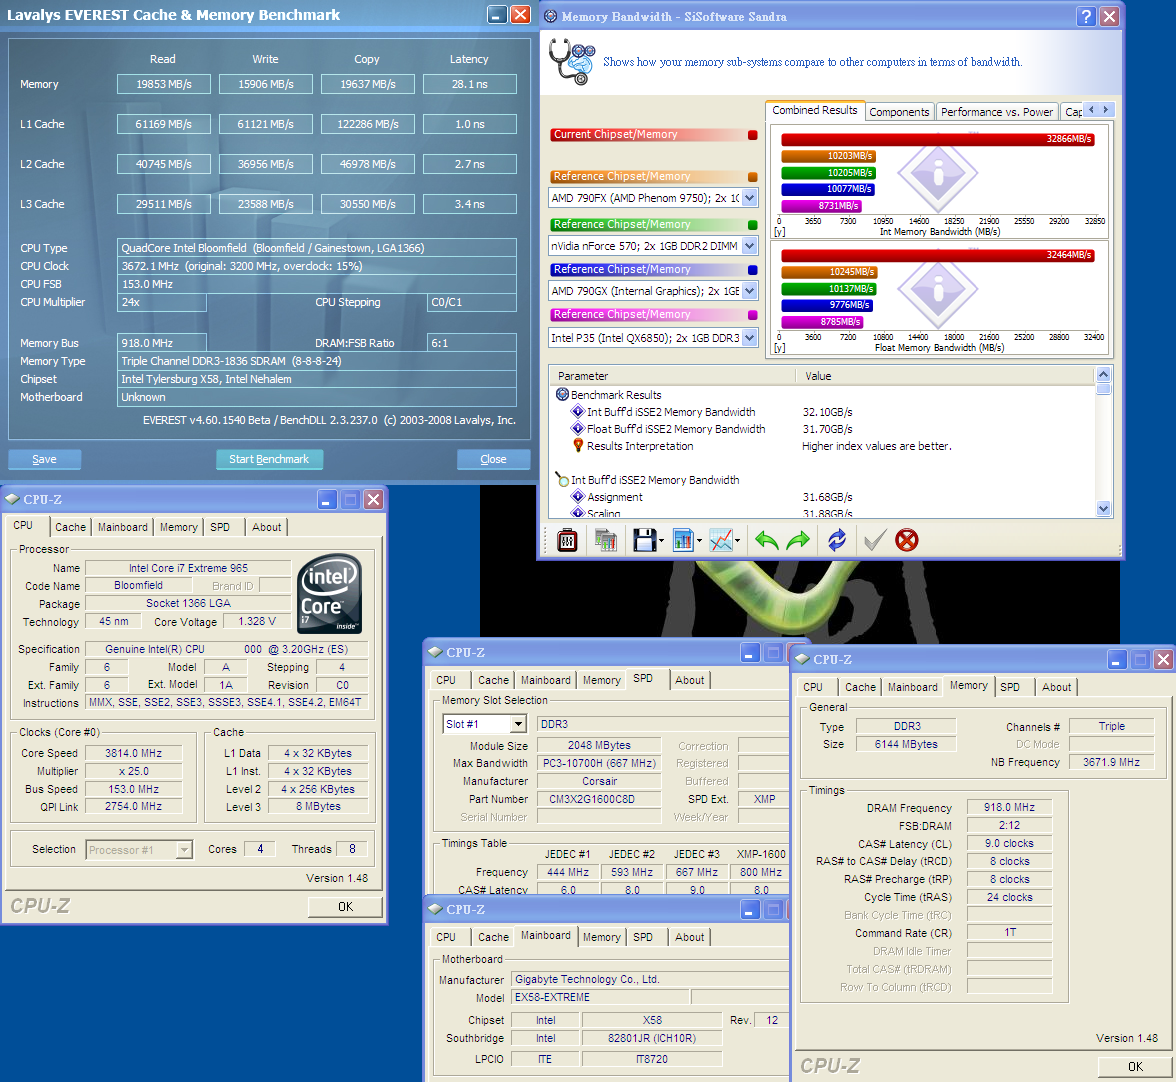Click the Start Benchmark button in EVEREST
The image size is (1176, 1082).
click(269, 459)
